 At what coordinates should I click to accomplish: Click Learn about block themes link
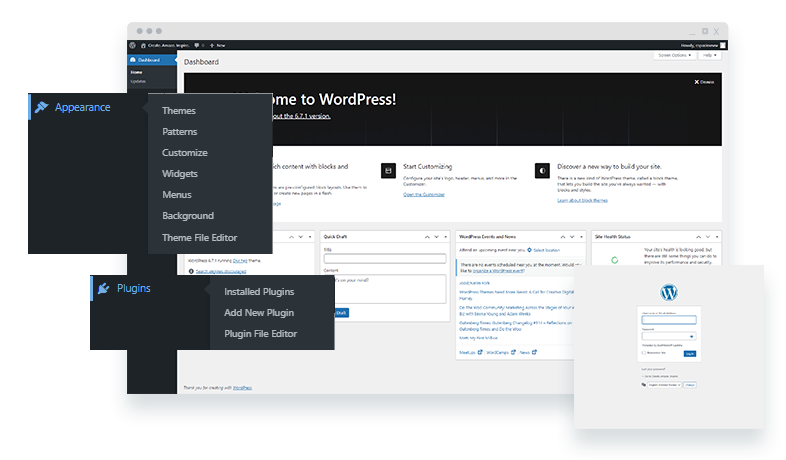pos(582,200)
